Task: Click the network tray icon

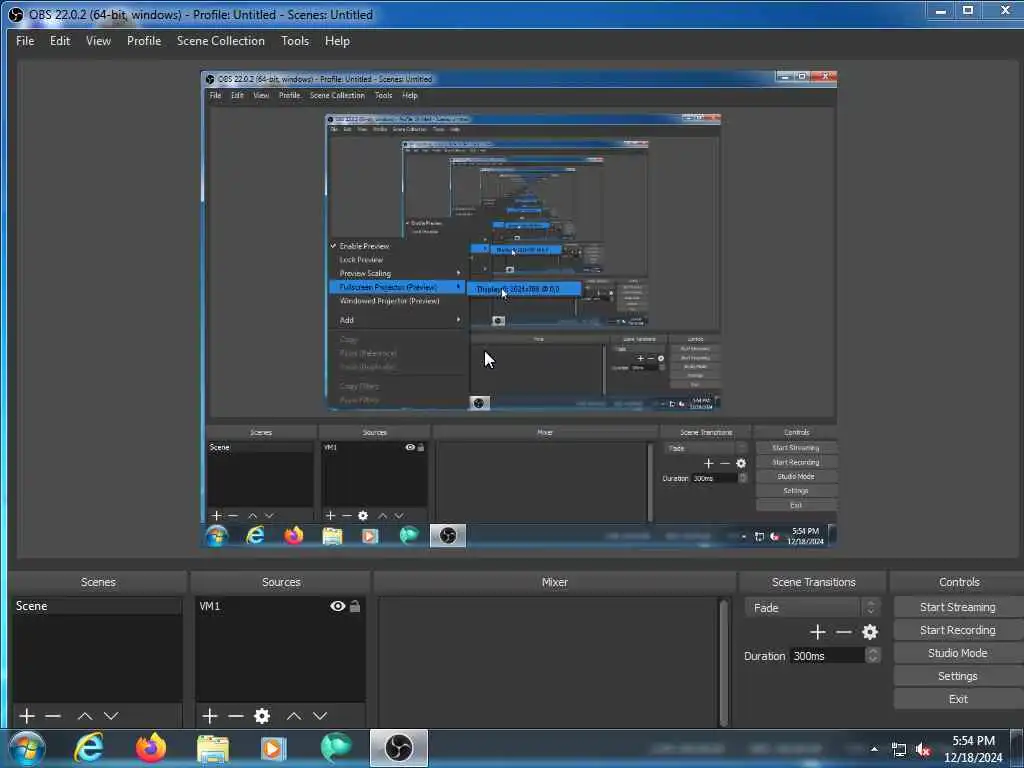Action: click(899, 750)
